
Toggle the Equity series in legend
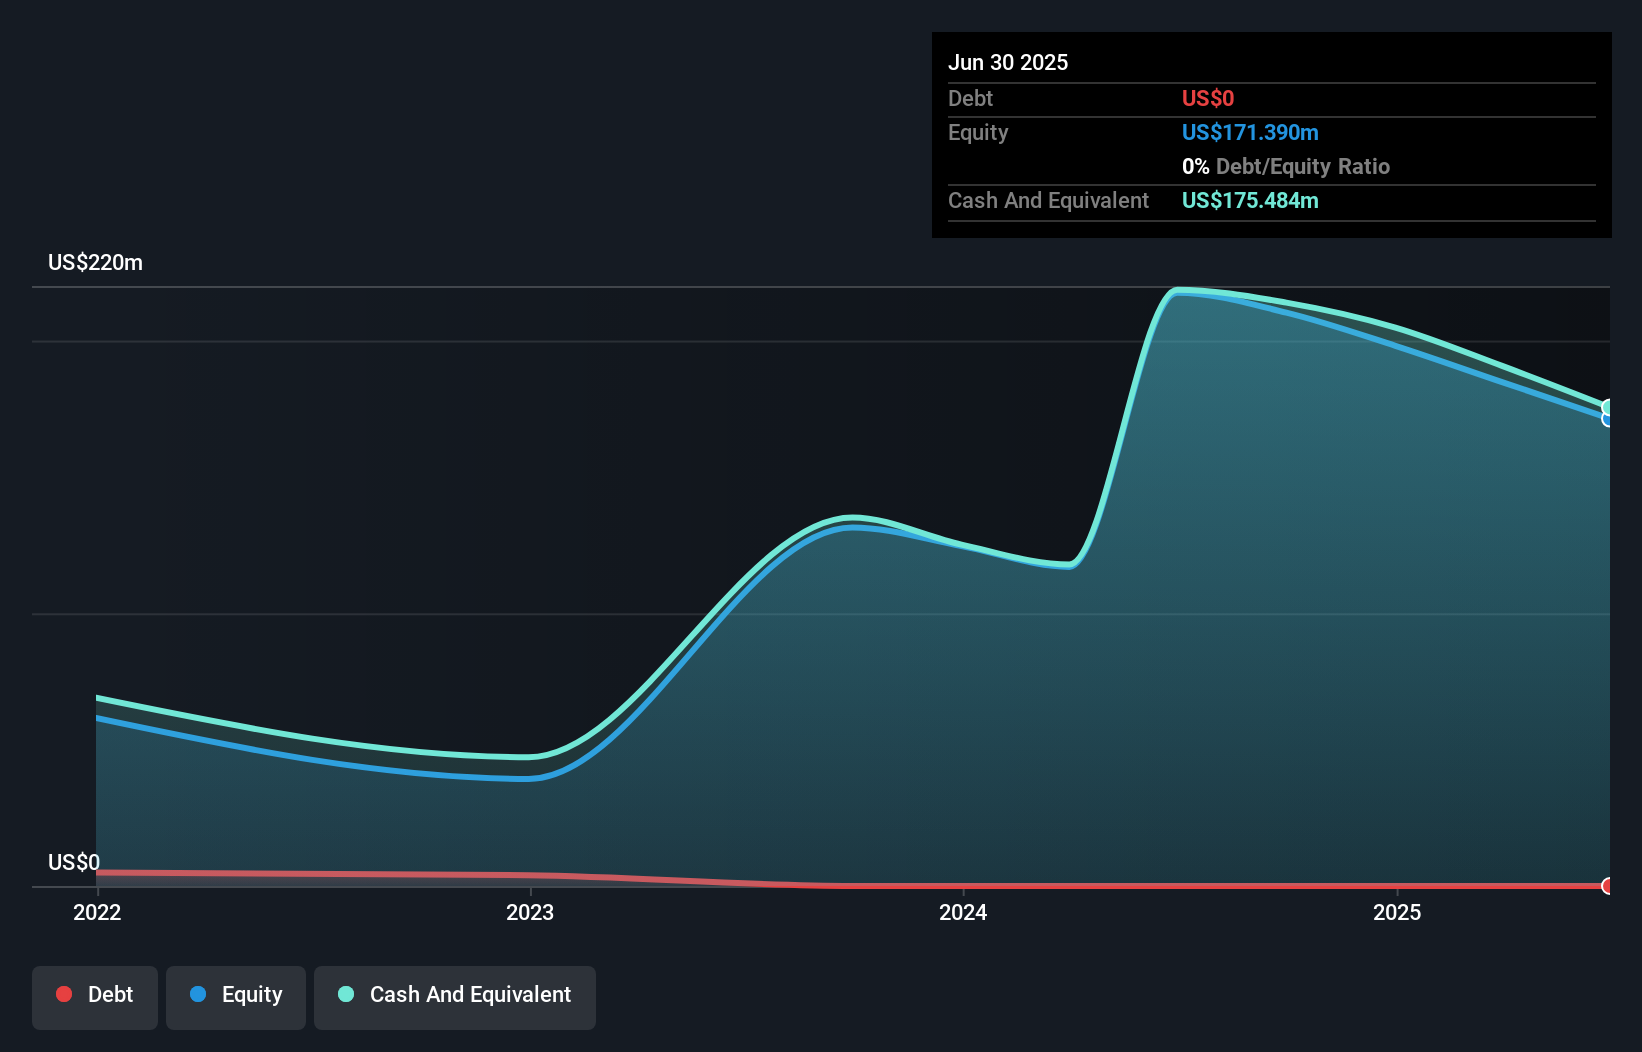(236, 997)
